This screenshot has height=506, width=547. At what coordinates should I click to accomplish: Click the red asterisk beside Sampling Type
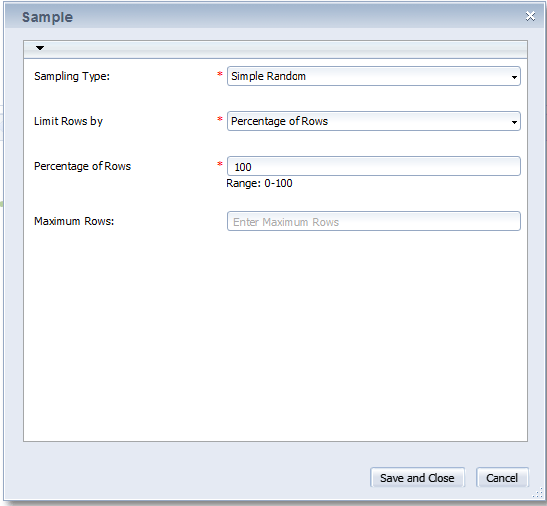(220, 74)
